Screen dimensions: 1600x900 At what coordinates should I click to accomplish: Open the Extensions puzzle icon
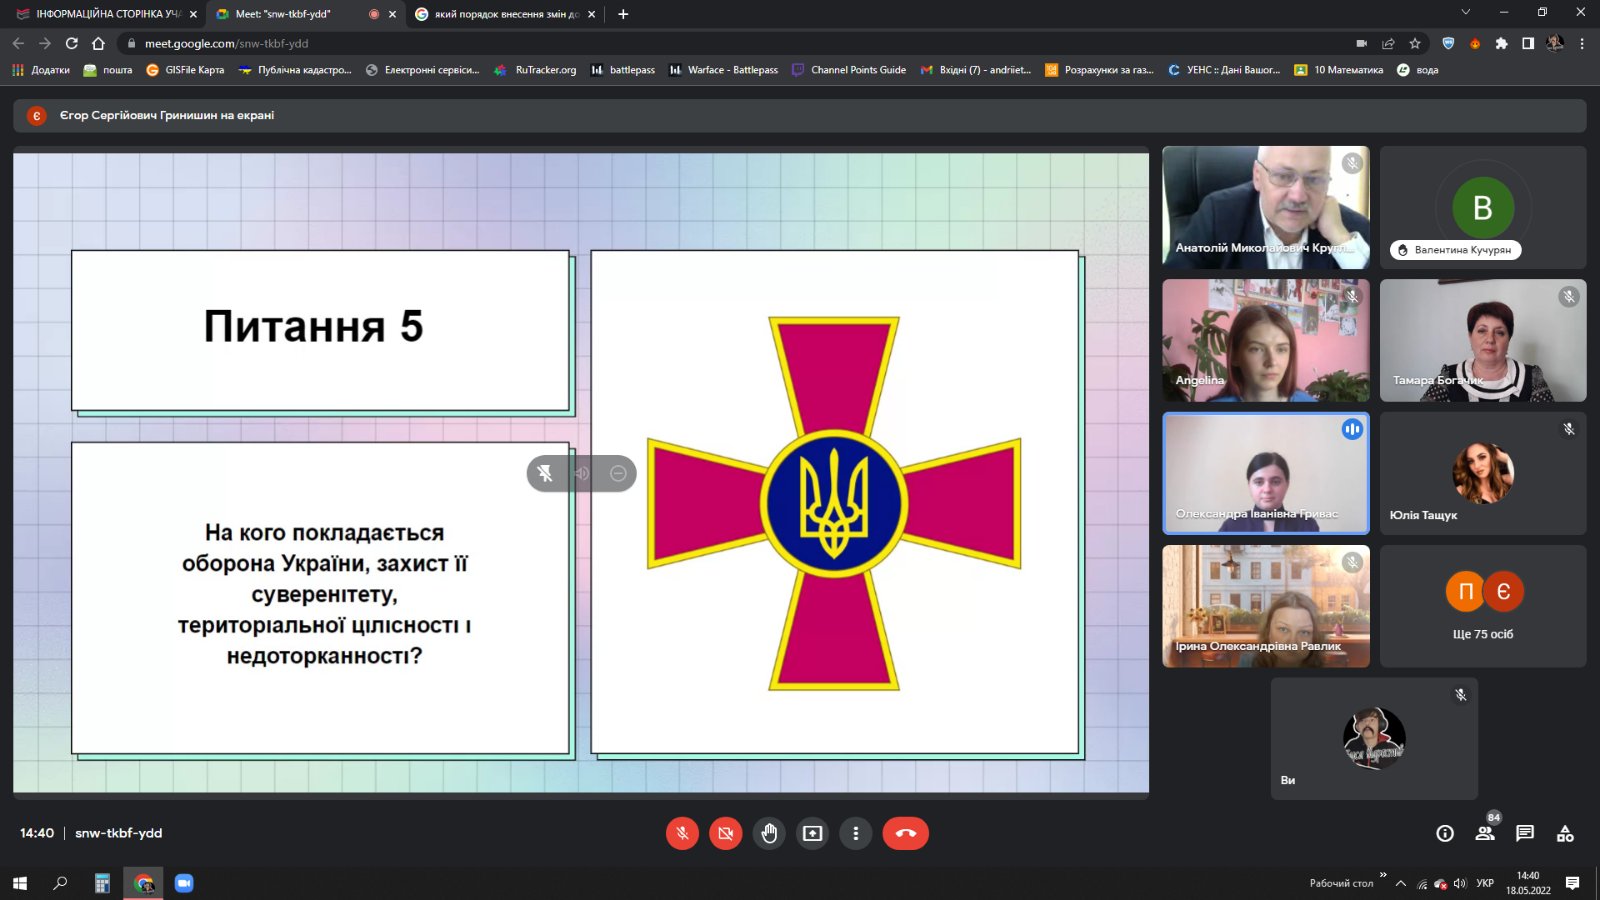pos(1501,43)
